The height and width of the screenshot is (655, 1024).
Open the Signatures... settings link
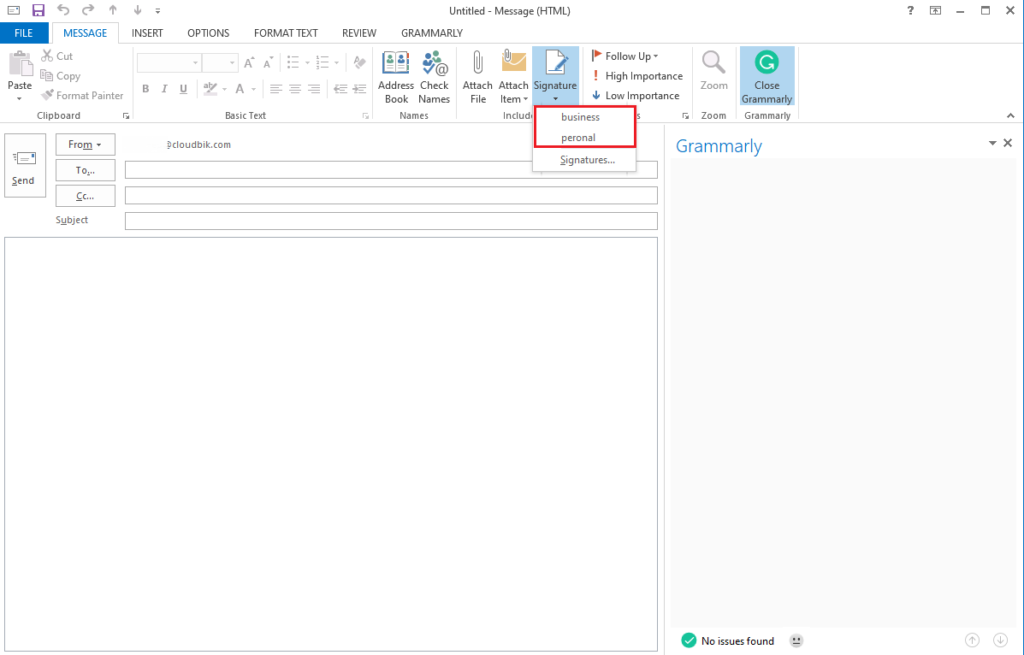point(584,159)
